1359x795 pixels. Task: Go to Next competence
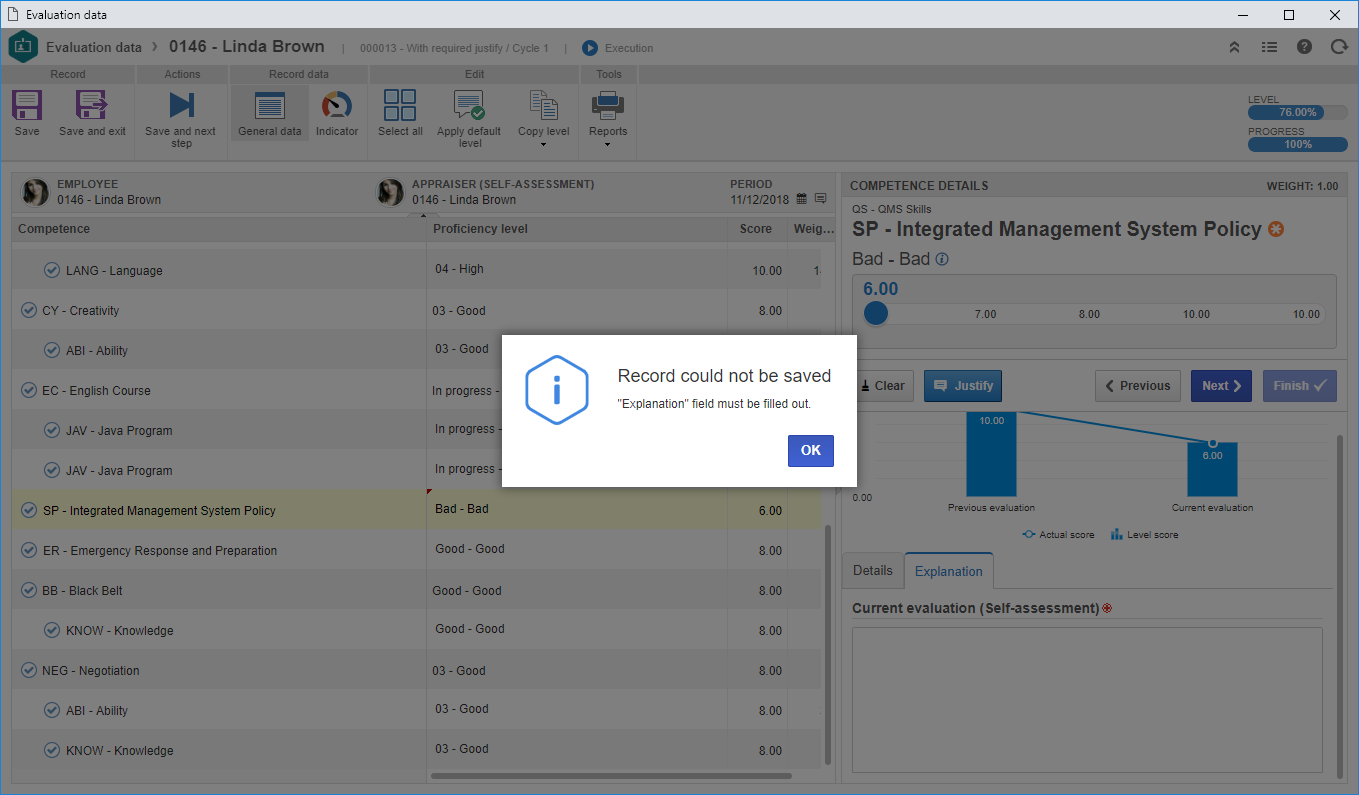click(1221, 386)
